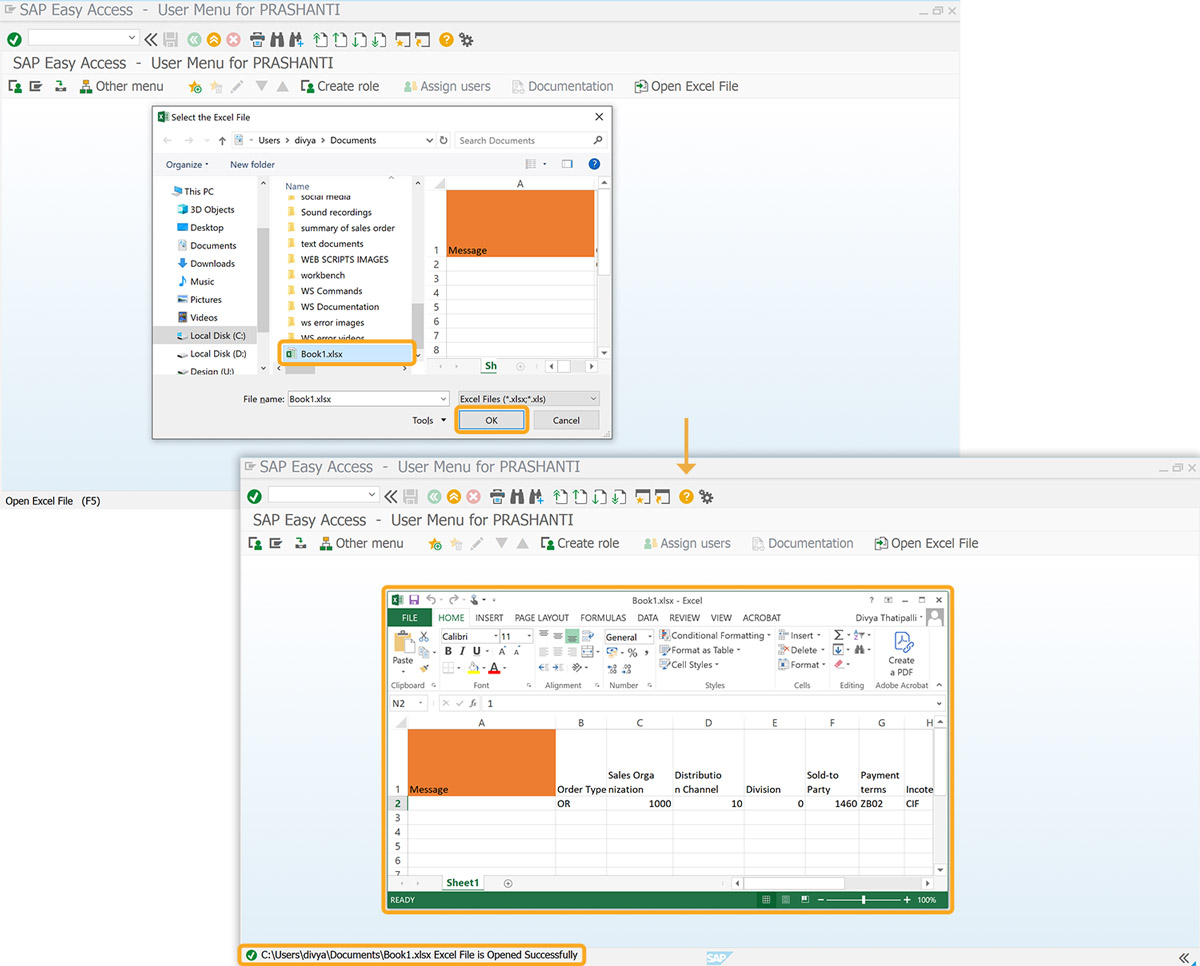The height and width of the screenshot is (966, 1200).
Task: Click the new sheet plus icon beside Sheet1
Action: pyautogui.click(x=508, y=883)
